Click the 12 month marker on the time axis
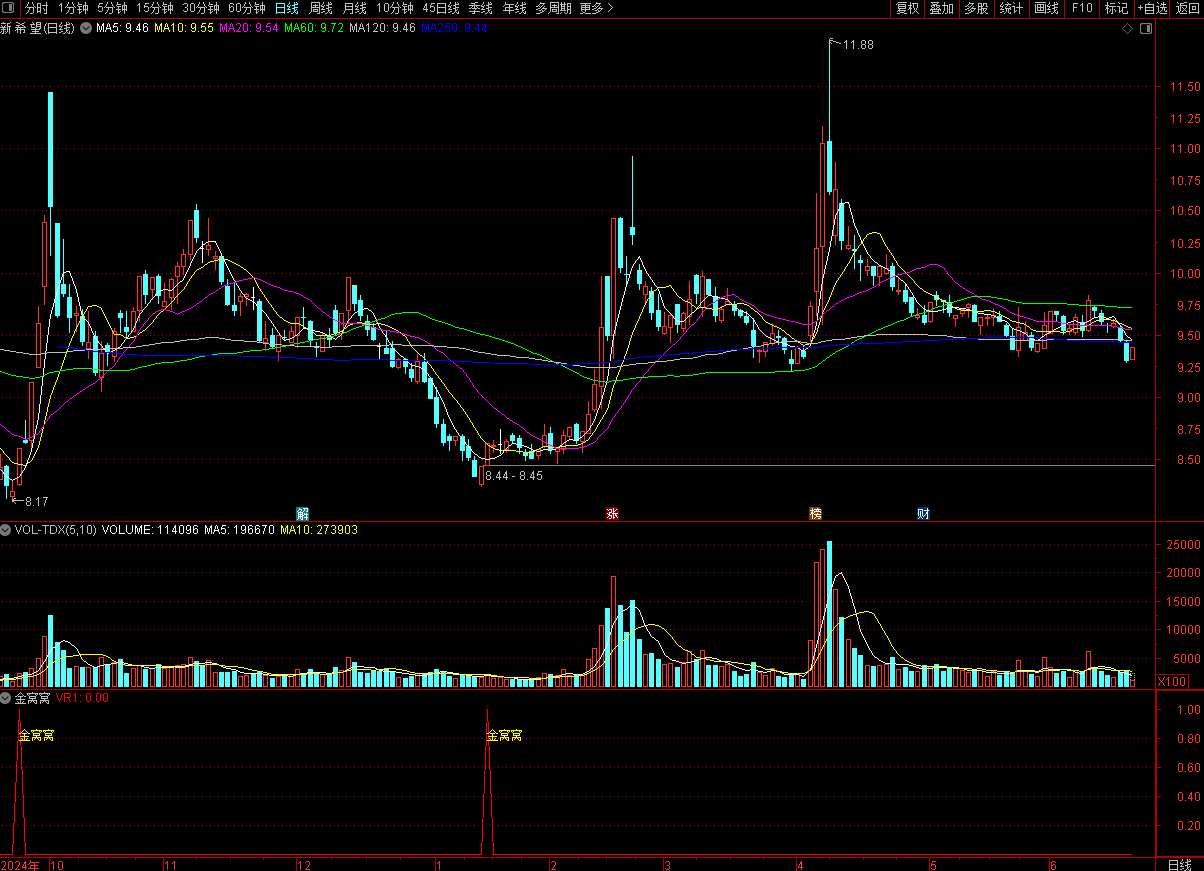Screen dimensions: 1204x871 (x=305, y=864)
